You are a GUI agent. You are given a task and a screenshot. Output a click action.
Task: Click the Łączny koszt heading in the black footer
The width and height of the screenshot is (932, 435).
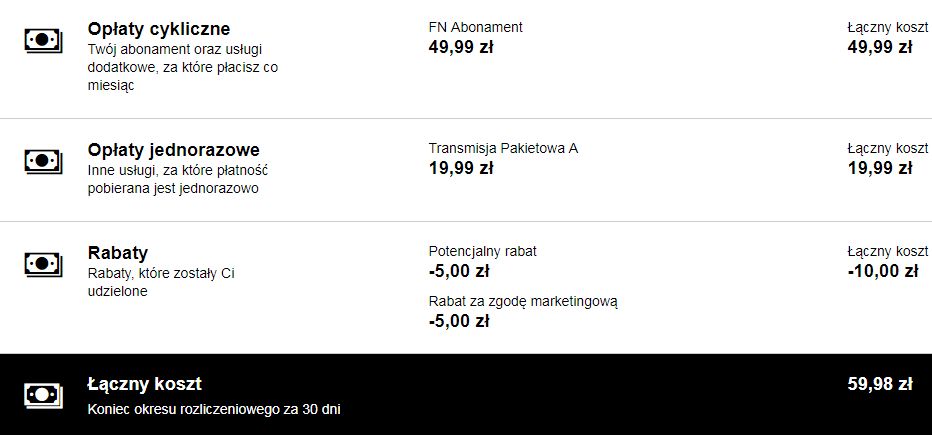(x=145, y=384)
